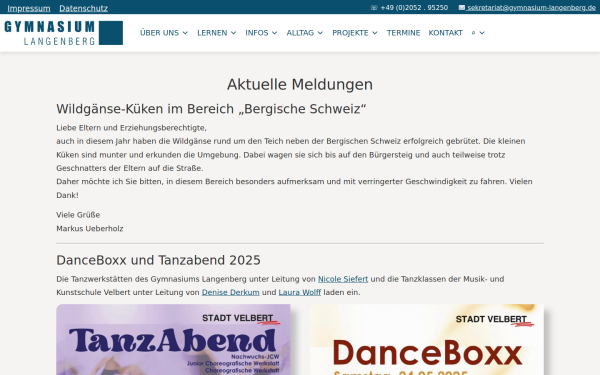This screenshot has width=600, height=375.
Task: Open the INFOS menu
Action: pyautogui.click(x=257, y=33)
